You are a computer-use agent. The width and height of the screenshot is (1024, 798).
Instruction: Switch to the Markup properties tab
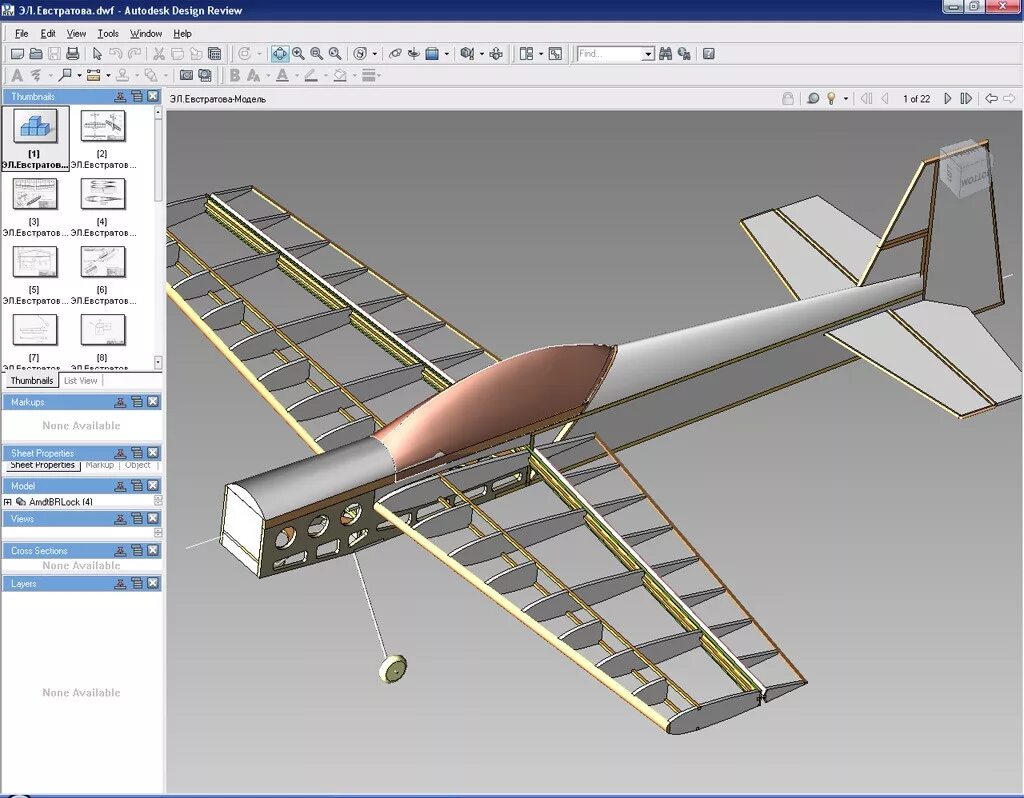click(100, 465)
